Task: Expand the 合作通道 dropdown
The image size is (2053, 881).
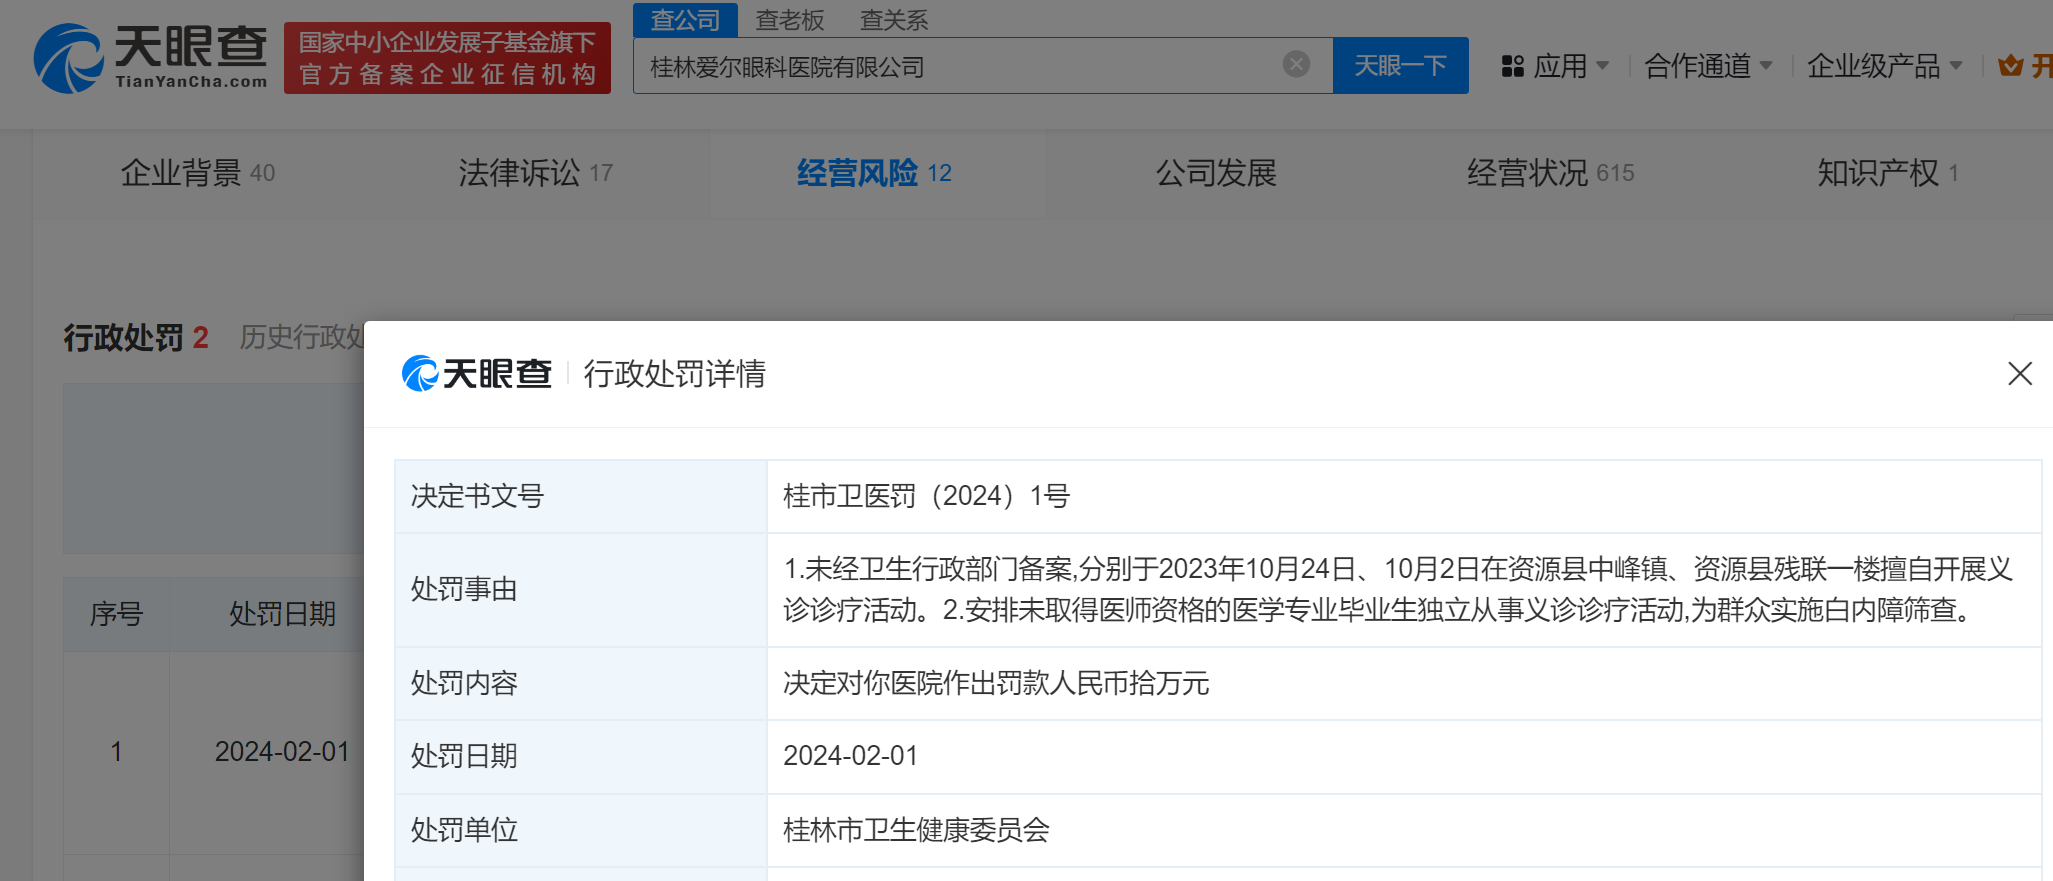Action: (1708, 66)
